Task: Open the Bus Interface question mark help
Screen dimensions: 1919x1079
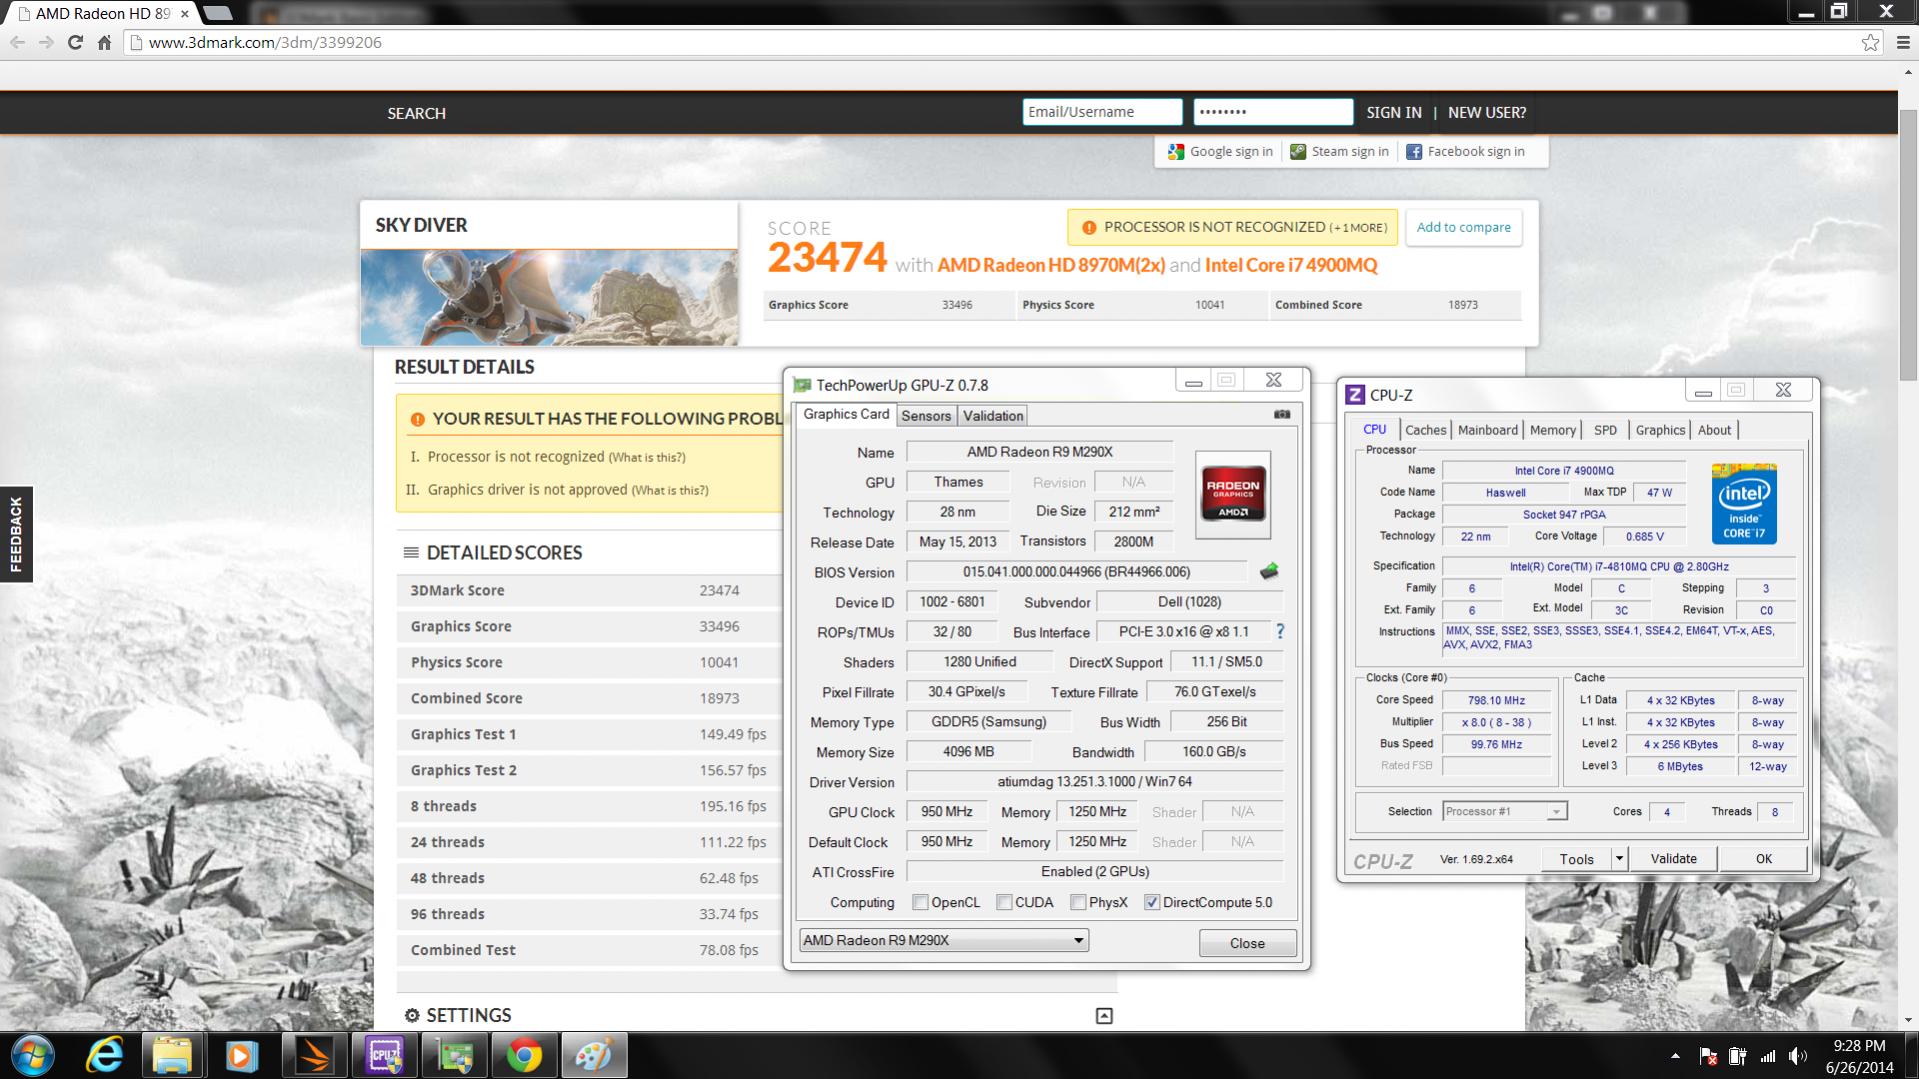Action: [1280, 631]
